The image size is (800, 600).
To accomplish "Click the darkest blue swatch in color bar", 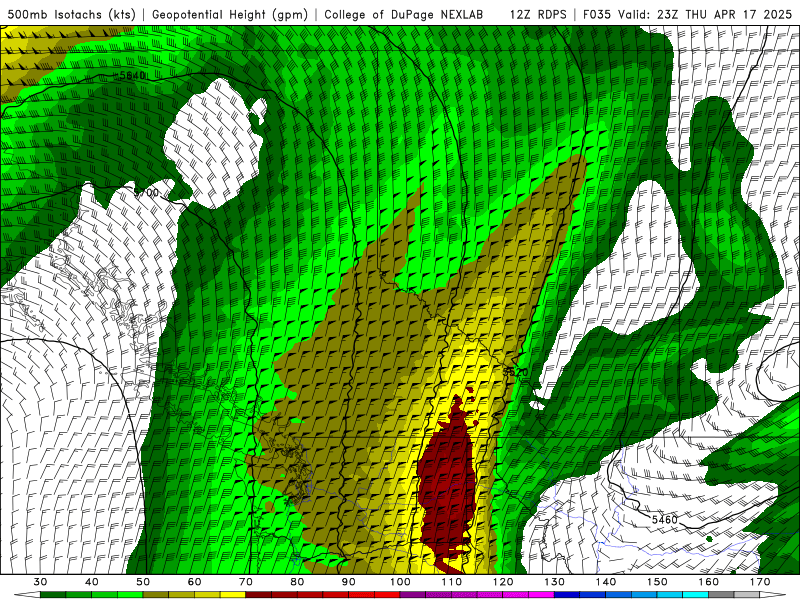I will [x=567, y=595].
